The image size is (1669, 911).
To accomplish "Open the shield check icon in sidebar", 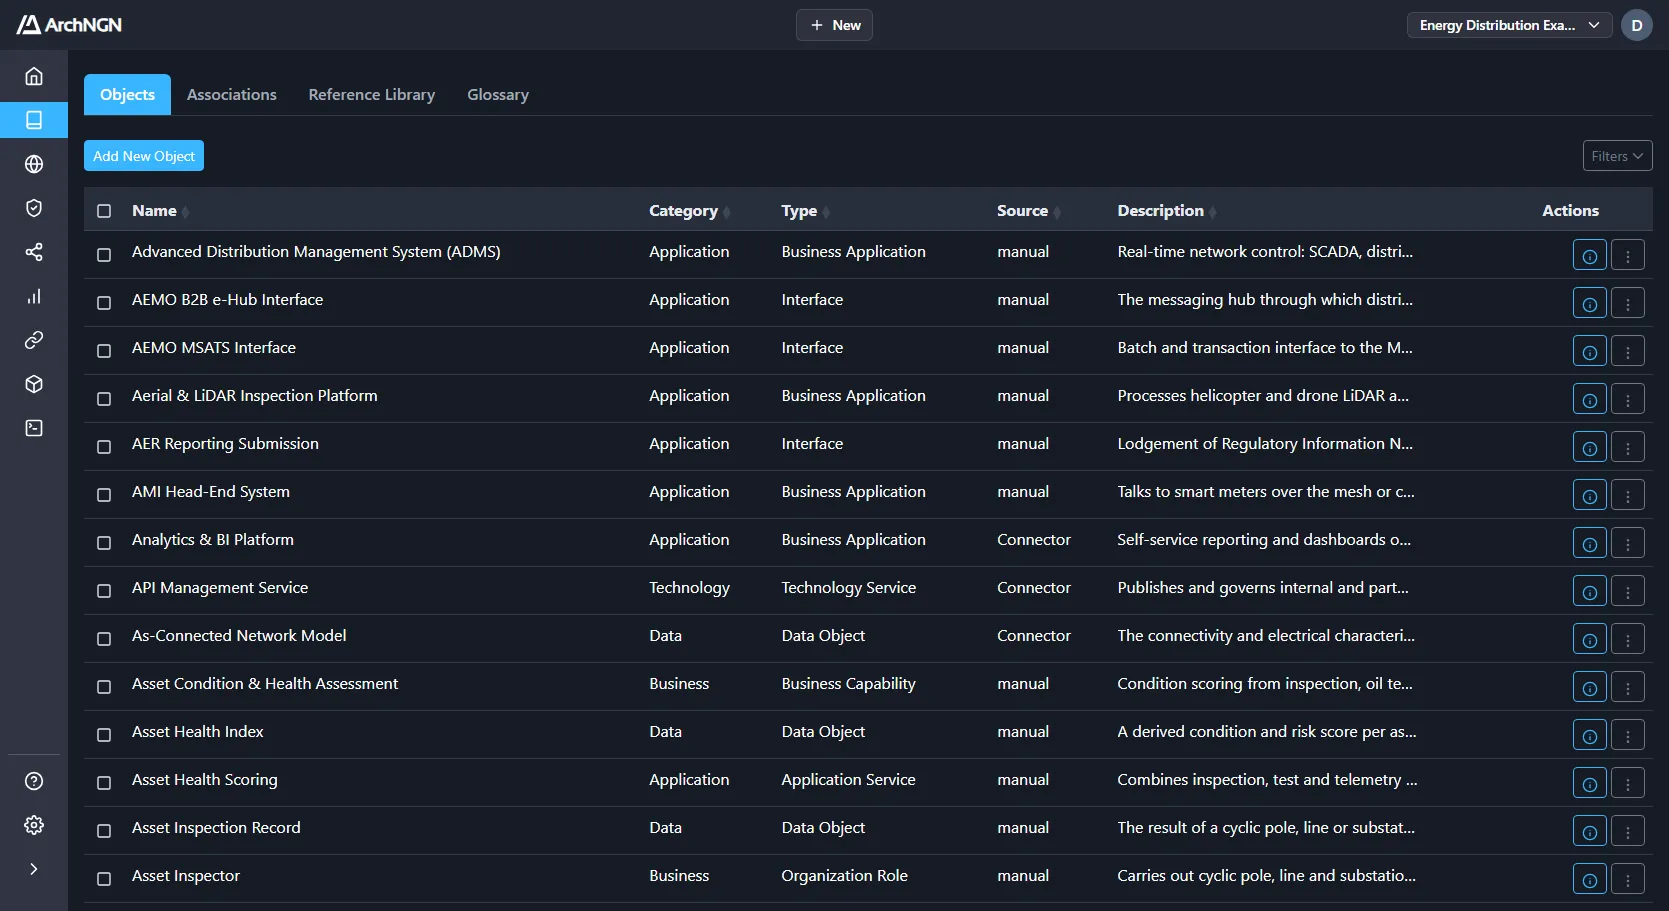I will click(34, 208).
